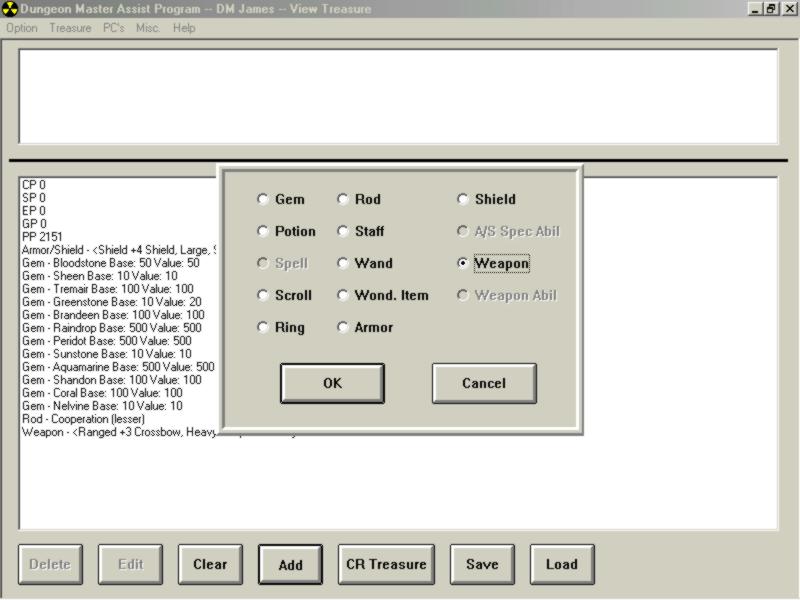Cancel the treasure type dialog

pyautogui.click(x=484, y=383)
